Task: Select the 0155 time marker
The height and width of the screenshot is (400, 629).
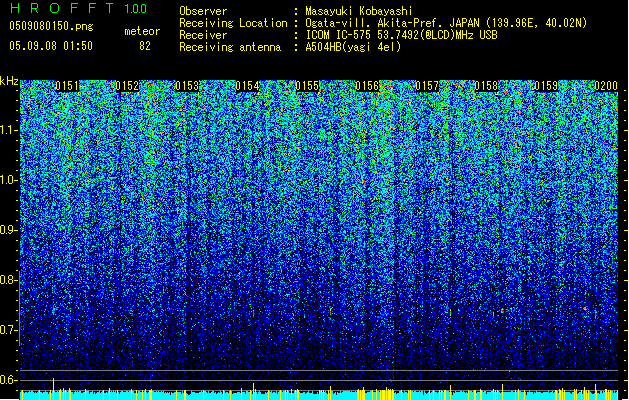Action: 307,86
